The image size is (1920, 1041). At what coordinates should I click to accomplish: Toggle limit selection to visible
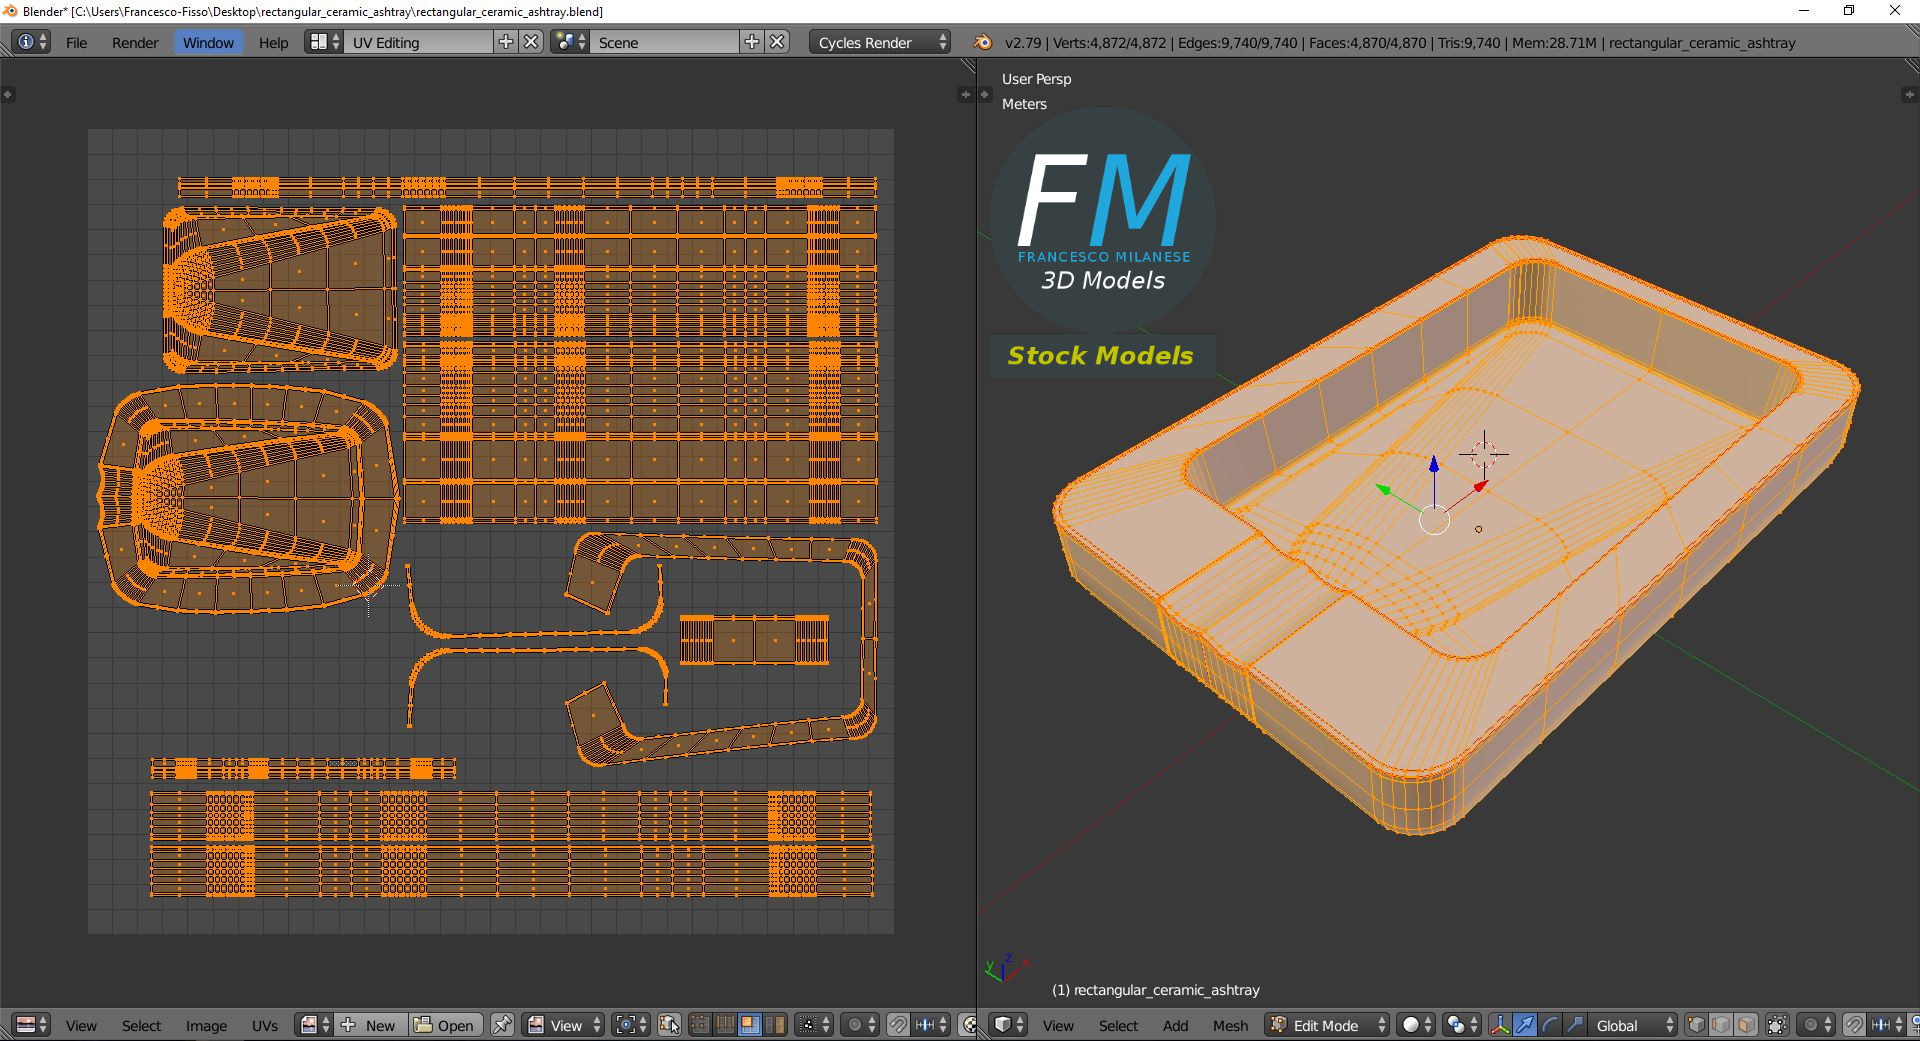click(x=1777, y=1025)
